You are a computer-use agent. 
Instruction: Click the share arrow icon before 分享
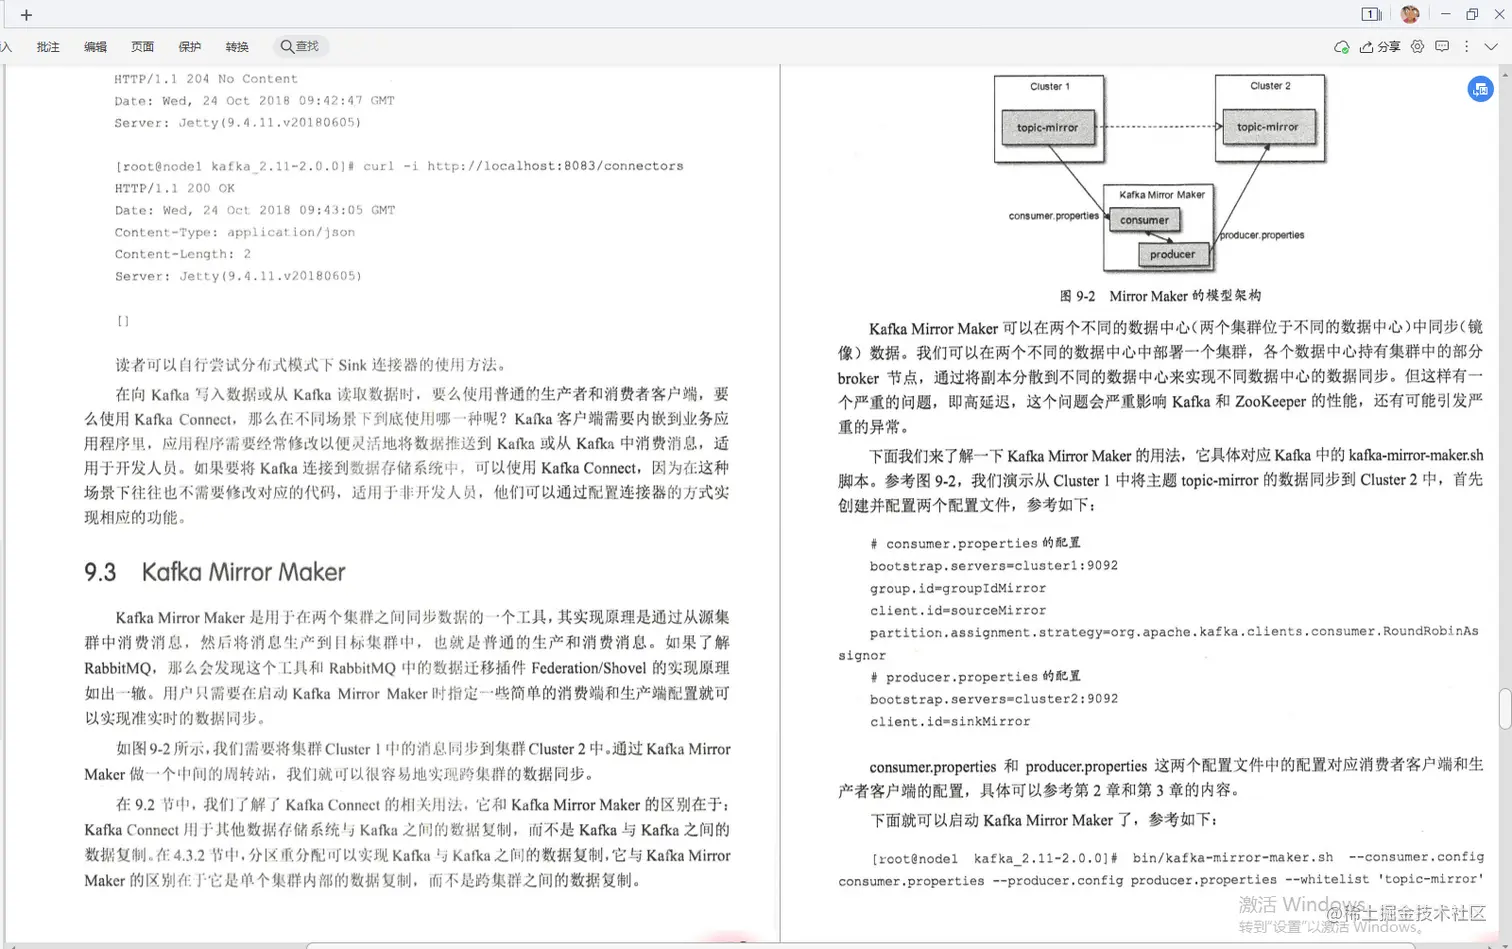click(1367, 46)
